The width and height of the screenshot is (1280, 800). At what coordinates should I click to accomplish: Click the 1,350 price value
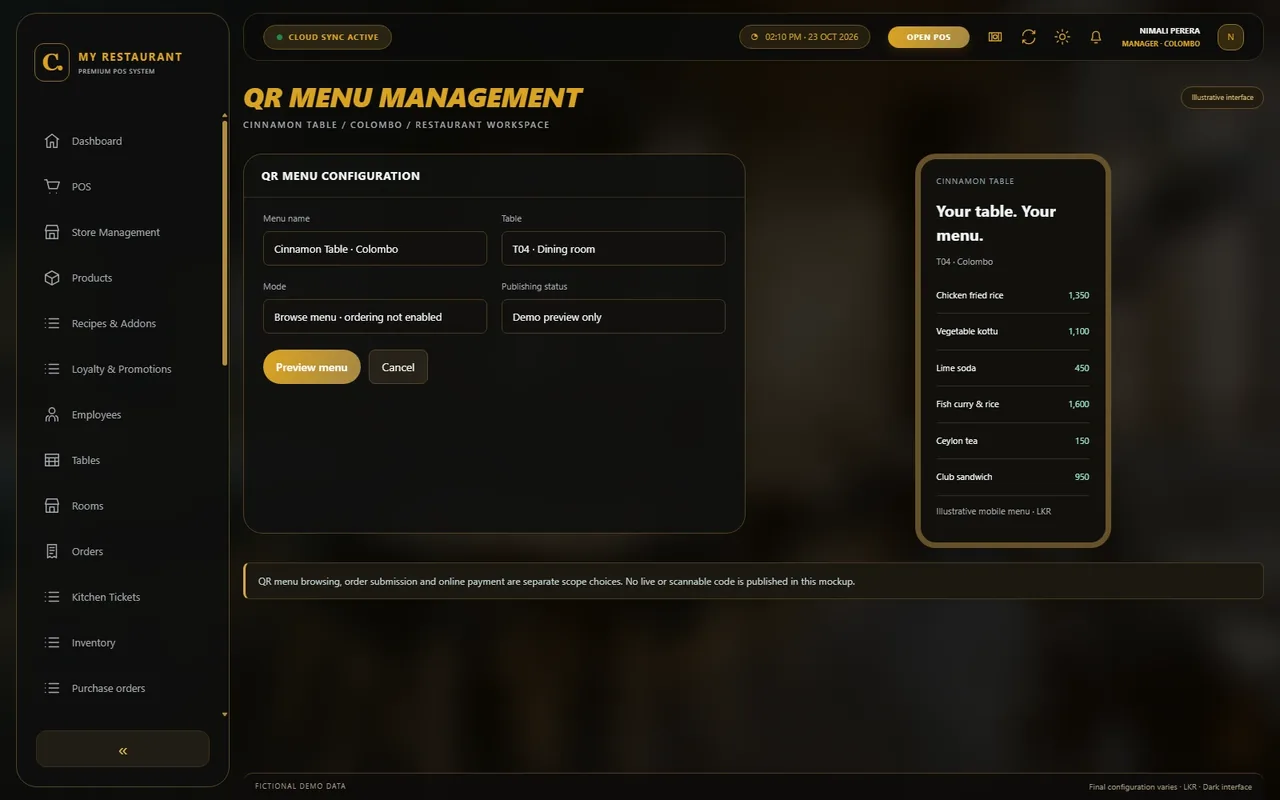pyautogui.click(x=1078, y=296)
